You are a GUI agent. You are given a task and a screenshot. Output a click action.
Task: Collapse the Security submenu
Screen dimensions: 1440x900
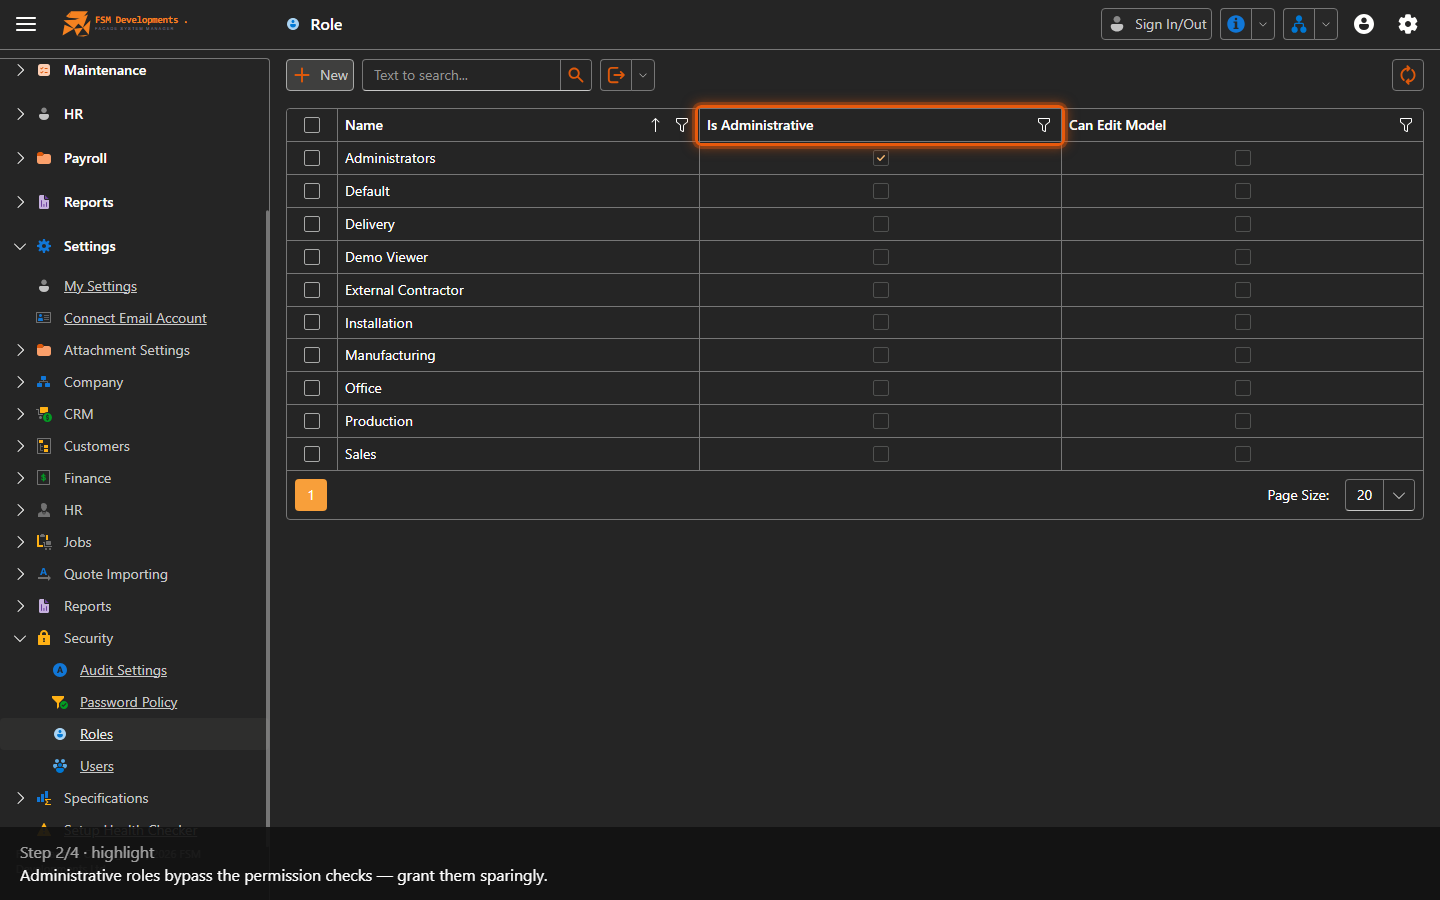click(20, 638)
